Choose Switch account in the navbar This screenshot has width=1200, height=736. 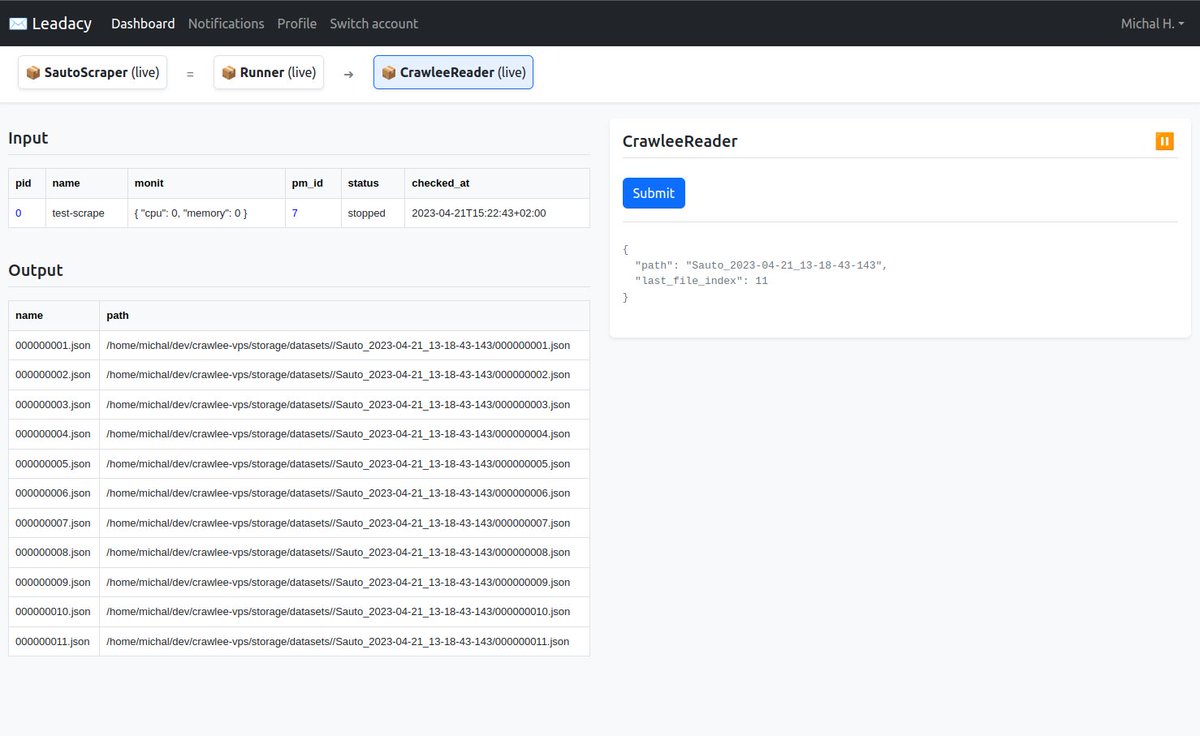click(373, 23)
